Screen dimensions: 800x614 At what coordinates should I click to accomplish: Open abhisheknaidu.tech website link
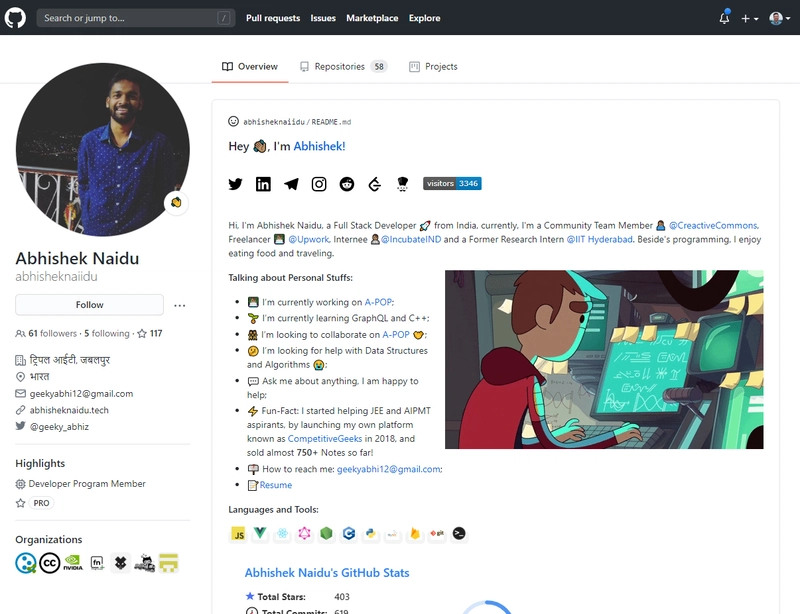(69, 410)
